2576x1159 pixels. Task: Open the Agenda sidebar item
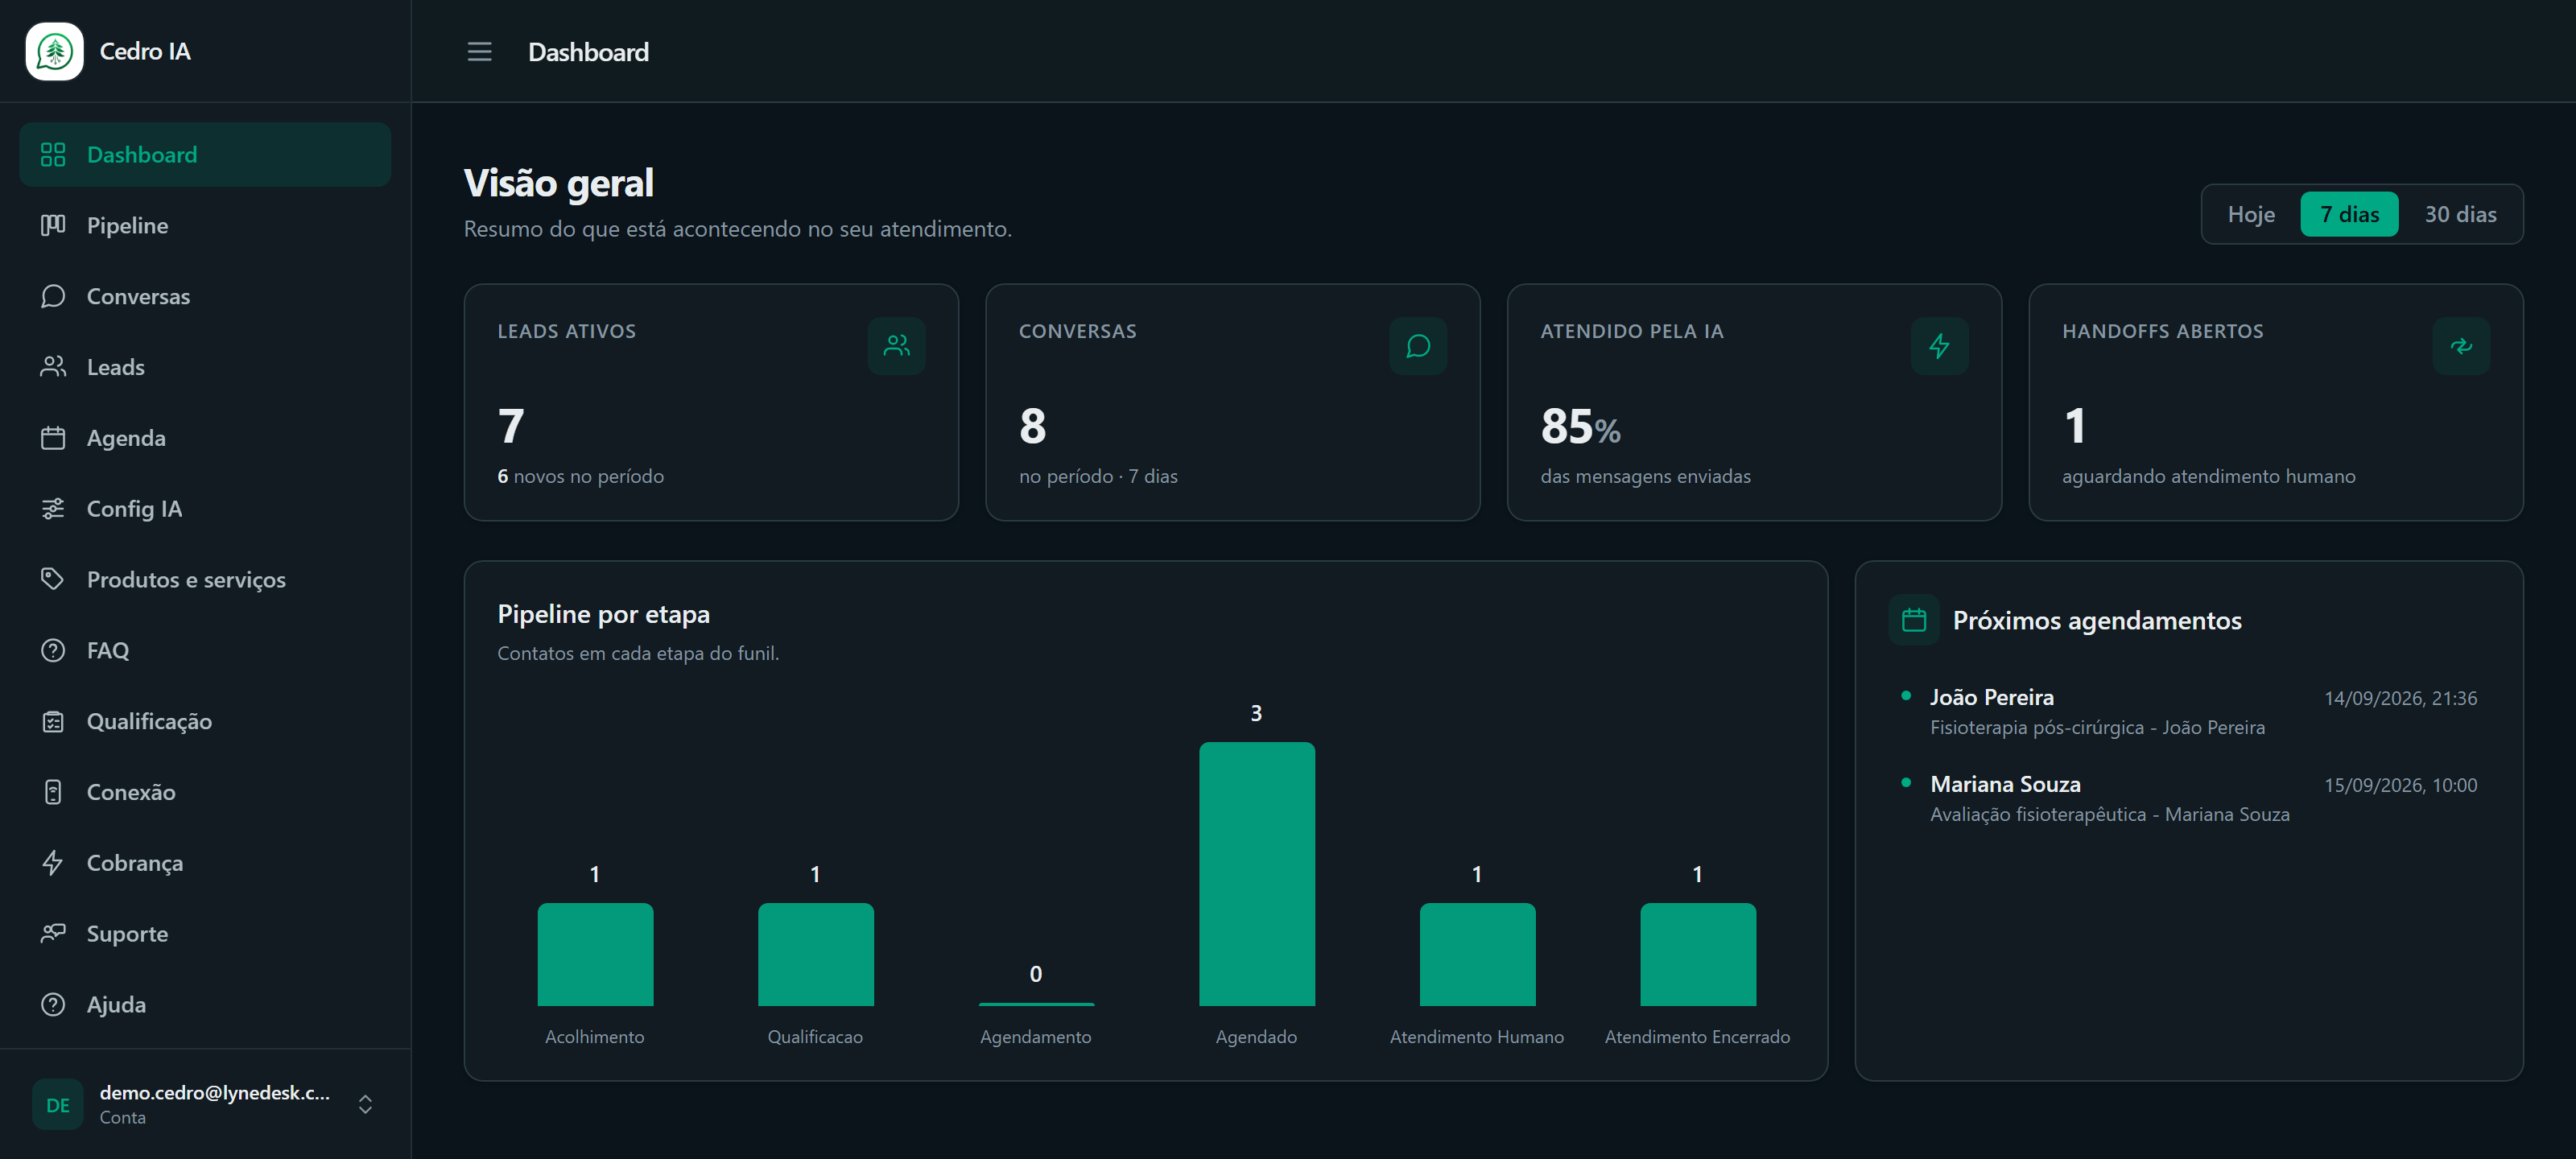point(205,438)
